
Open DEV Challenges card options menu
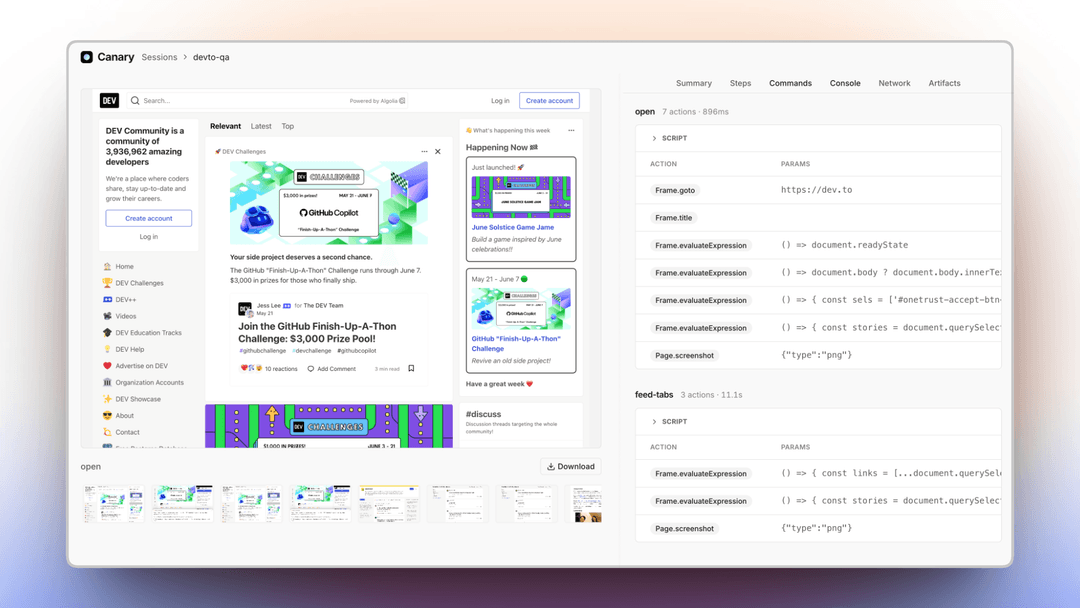(x=424, y=151)
